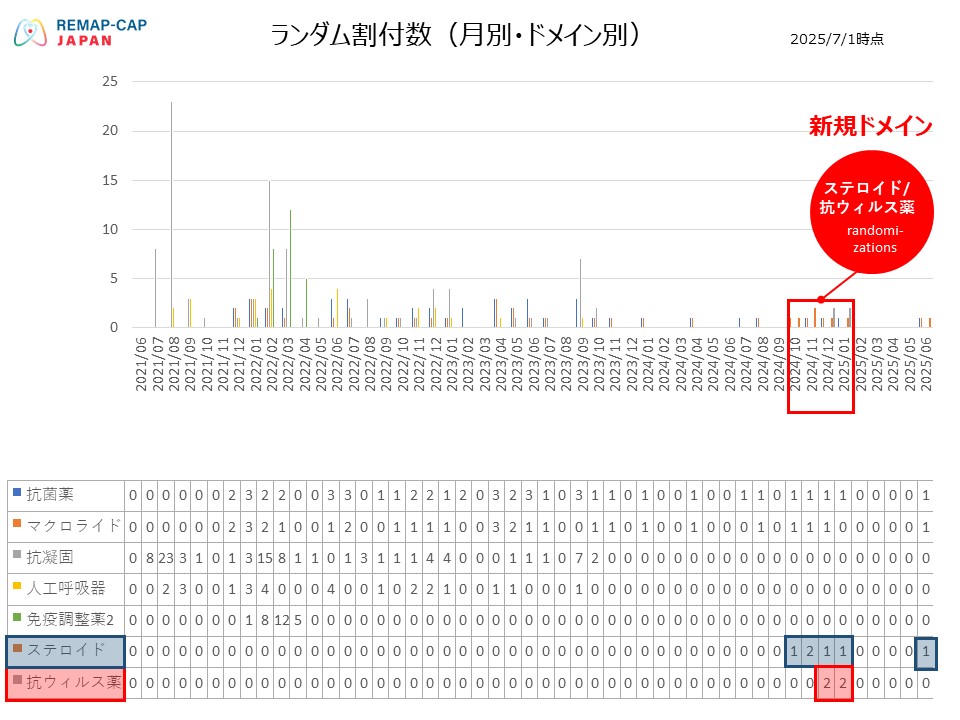Select the red ステロイド/抗ウィルス薬 callout circle
Screen dimensions: 960x720
872,212
